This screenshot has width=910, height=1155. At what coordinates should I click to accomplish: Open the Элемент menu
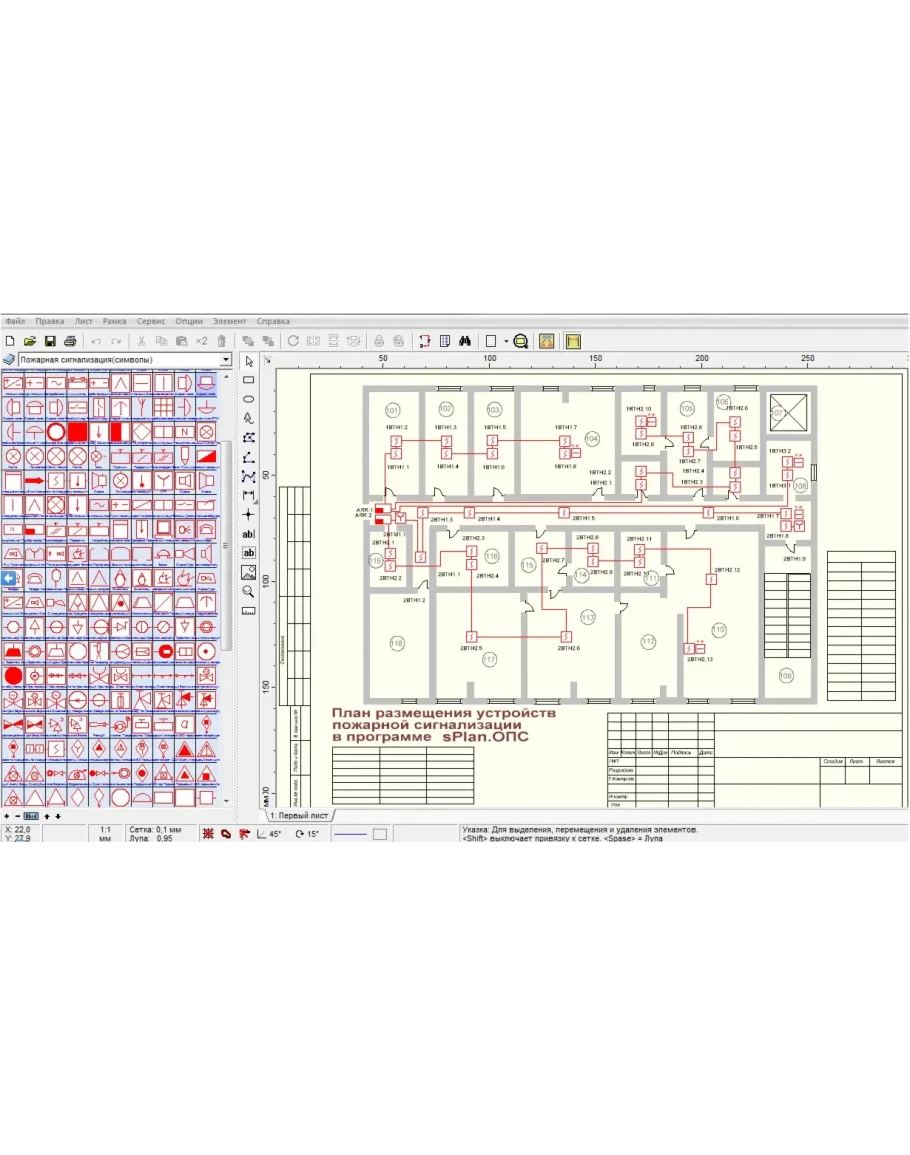[x=230, y=321]
